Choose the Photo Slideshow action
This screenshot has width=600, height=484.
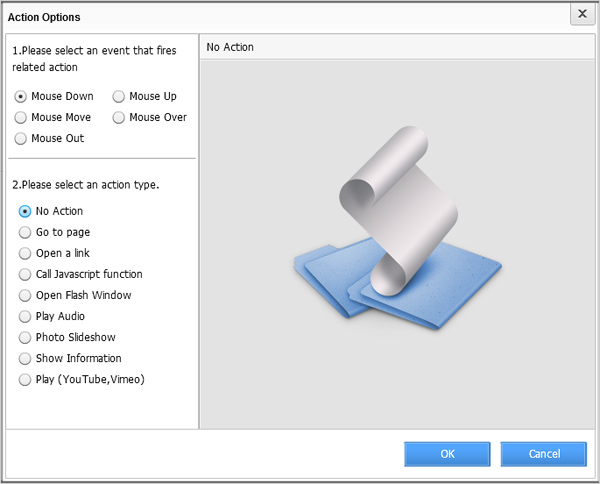tap(25, 337)
